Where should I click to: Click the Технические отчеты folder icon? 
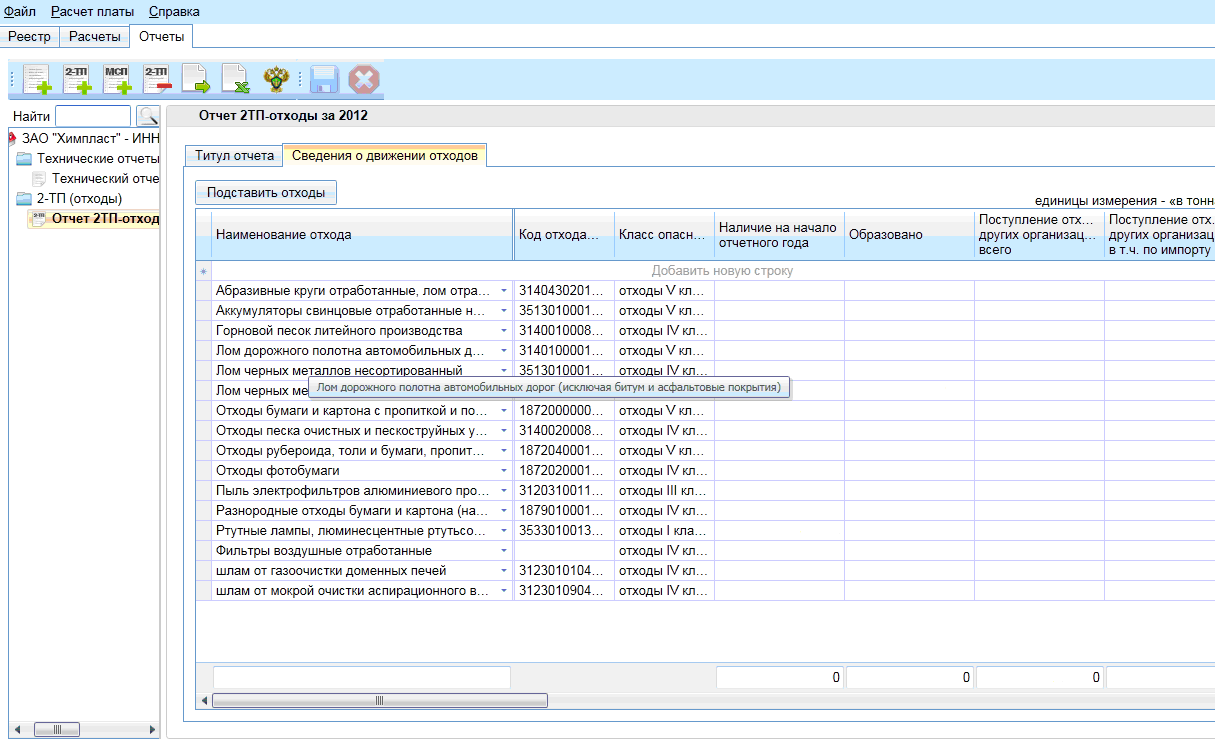[25, 158]
